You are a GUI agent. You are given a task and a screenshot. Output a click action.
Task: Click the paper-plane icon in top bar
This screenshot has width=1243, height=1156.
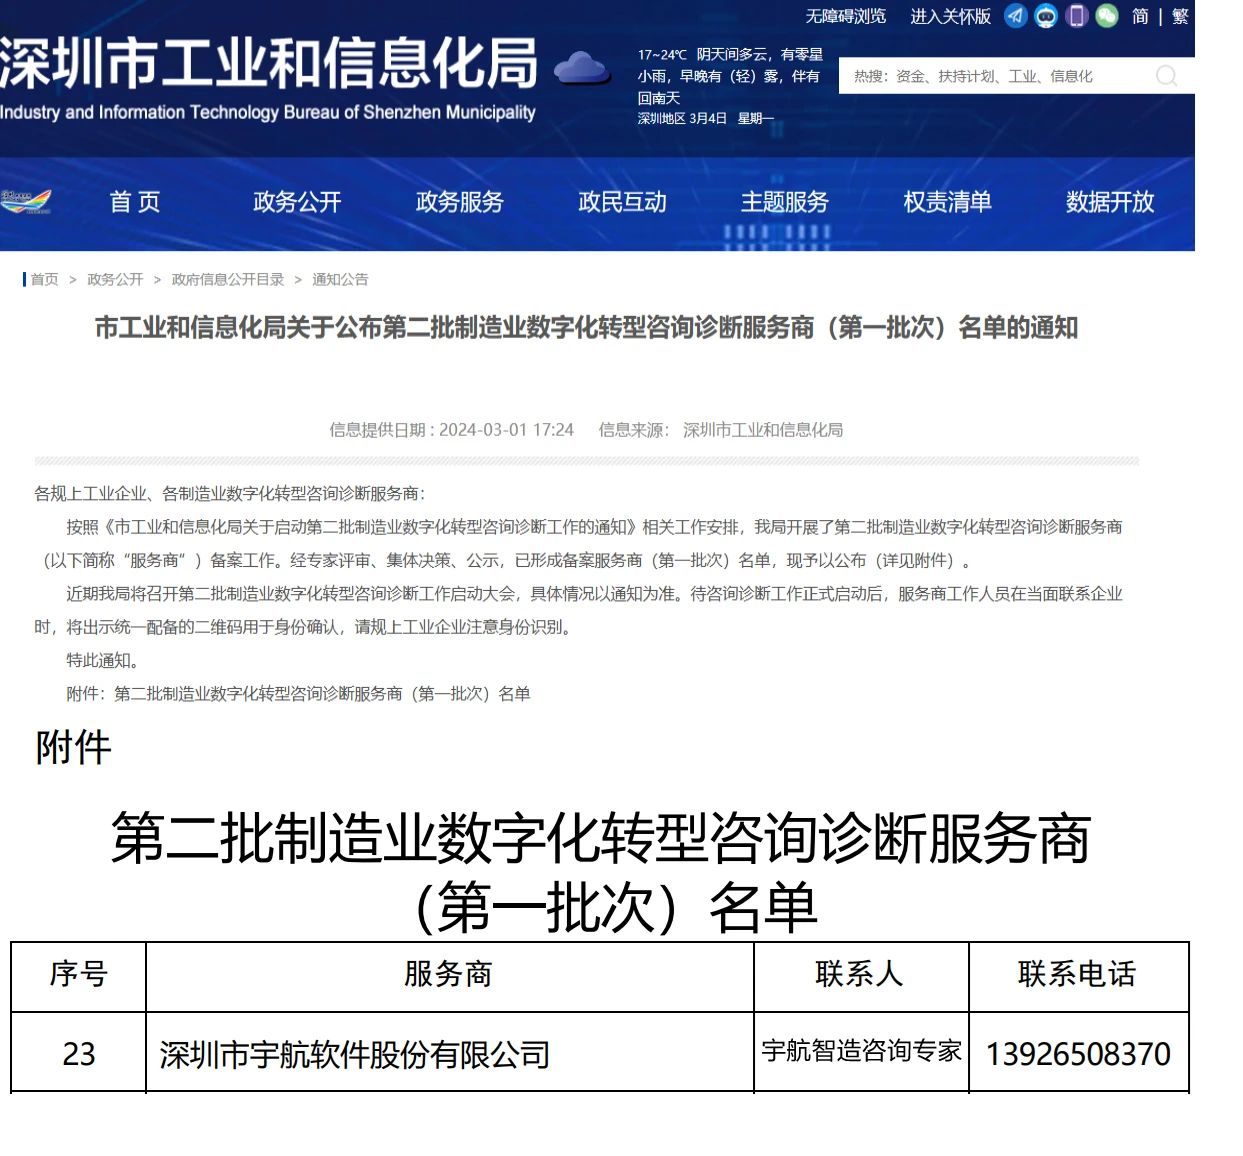(x=1015, y=16)
